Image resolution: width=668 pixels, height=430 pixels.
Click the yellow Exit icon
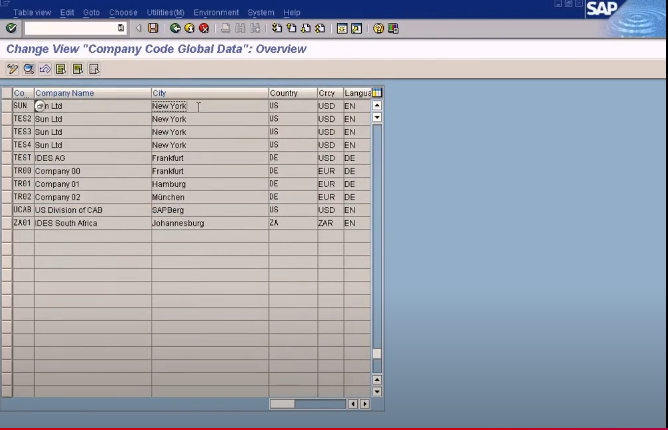(x=190, y=29)
